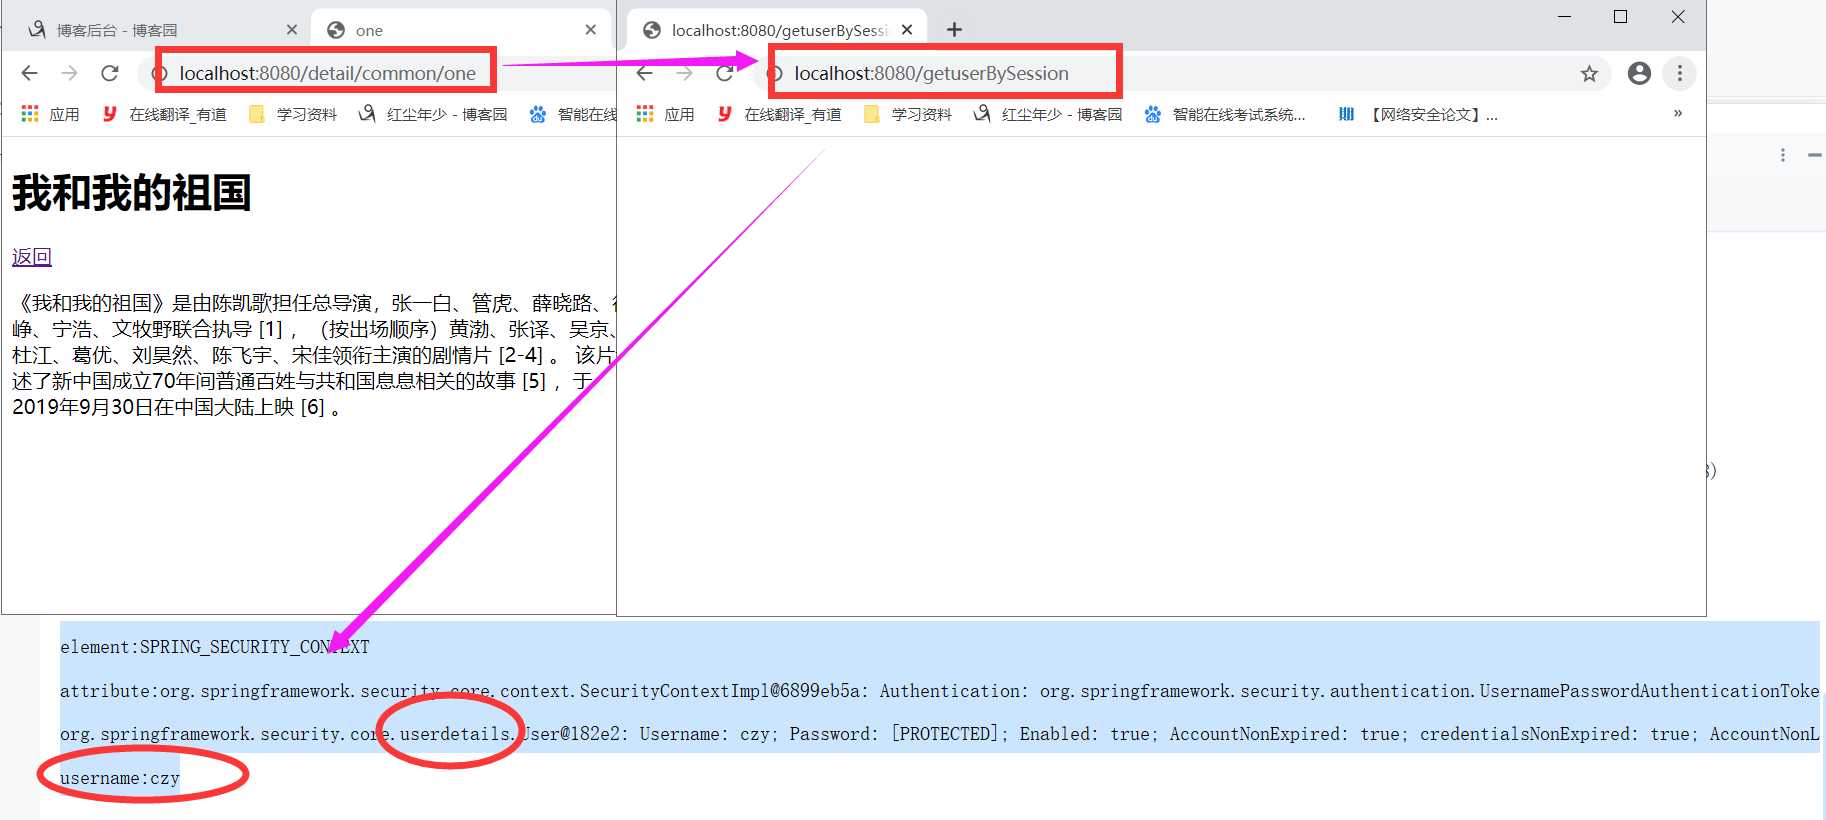This screenshot has height=820, width=1826.
Task: Open 学习资料 bookmark folder in the "one" window
Action: pos(293,114)
